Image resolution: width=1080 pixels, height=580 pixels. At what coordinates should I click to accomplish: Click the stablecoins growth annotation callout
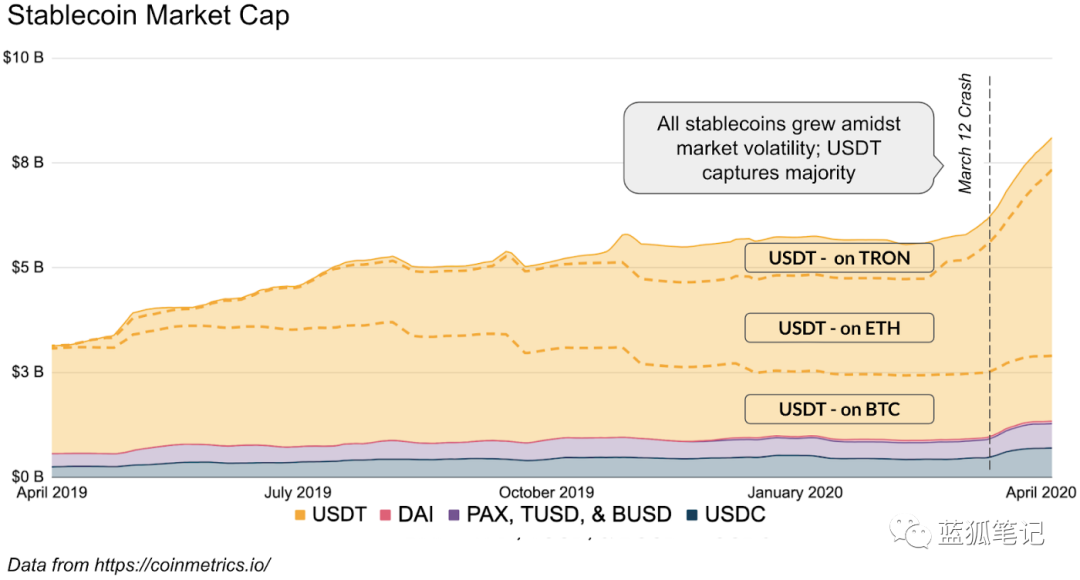tap(778, 148)
